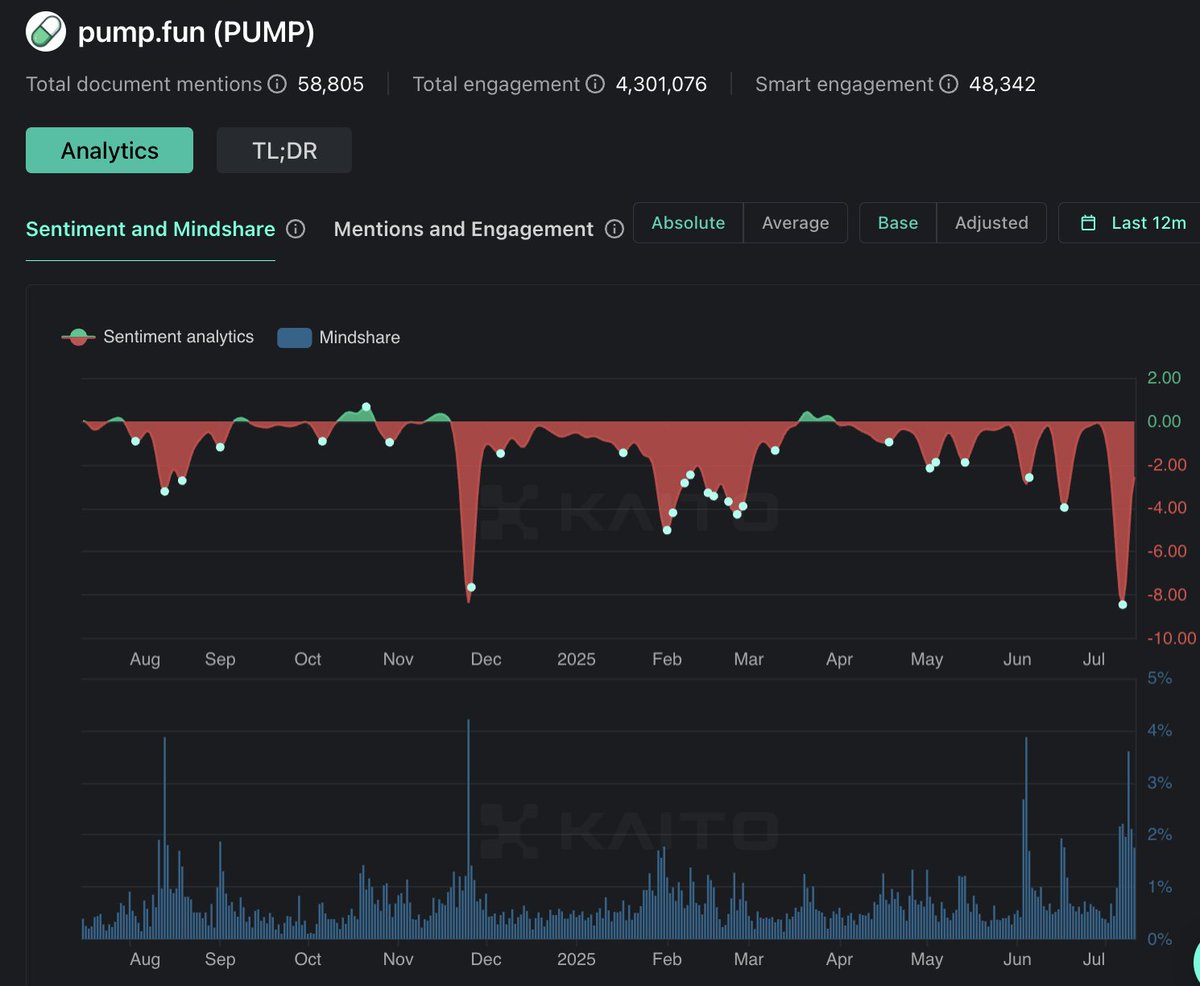Click the total document mentions value 58,805
This screenshot has width=1200, height=986.
[331, 84]
